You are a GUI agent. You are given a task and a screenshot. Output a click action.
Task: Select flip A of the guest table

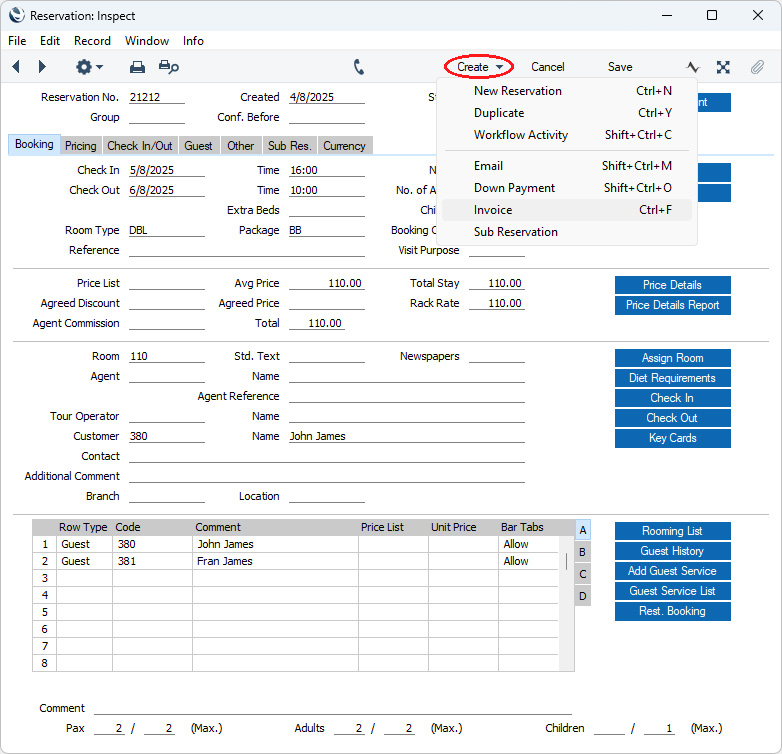tap(583, 530)
